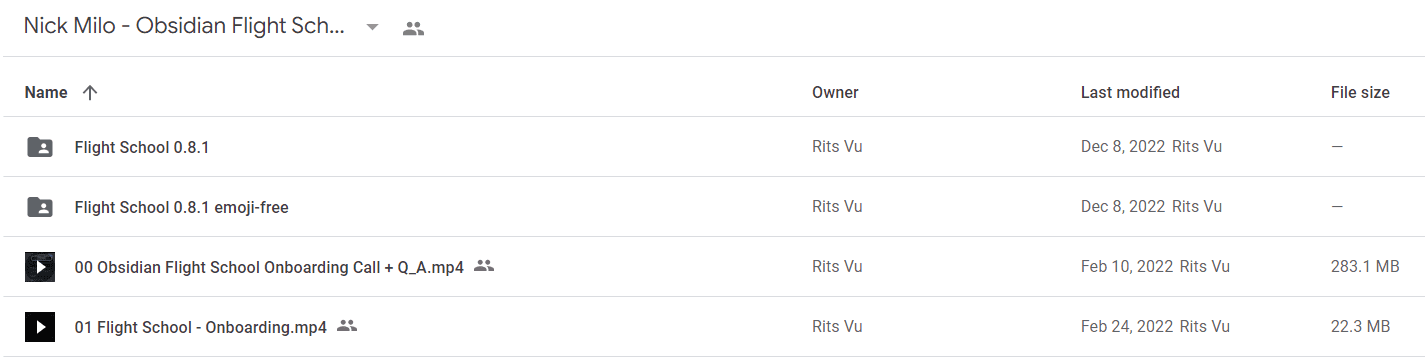Open 00 Obsidian Flight School Onboarding Call file
The height and width of the screenshot is (364, 1425).
269,267
